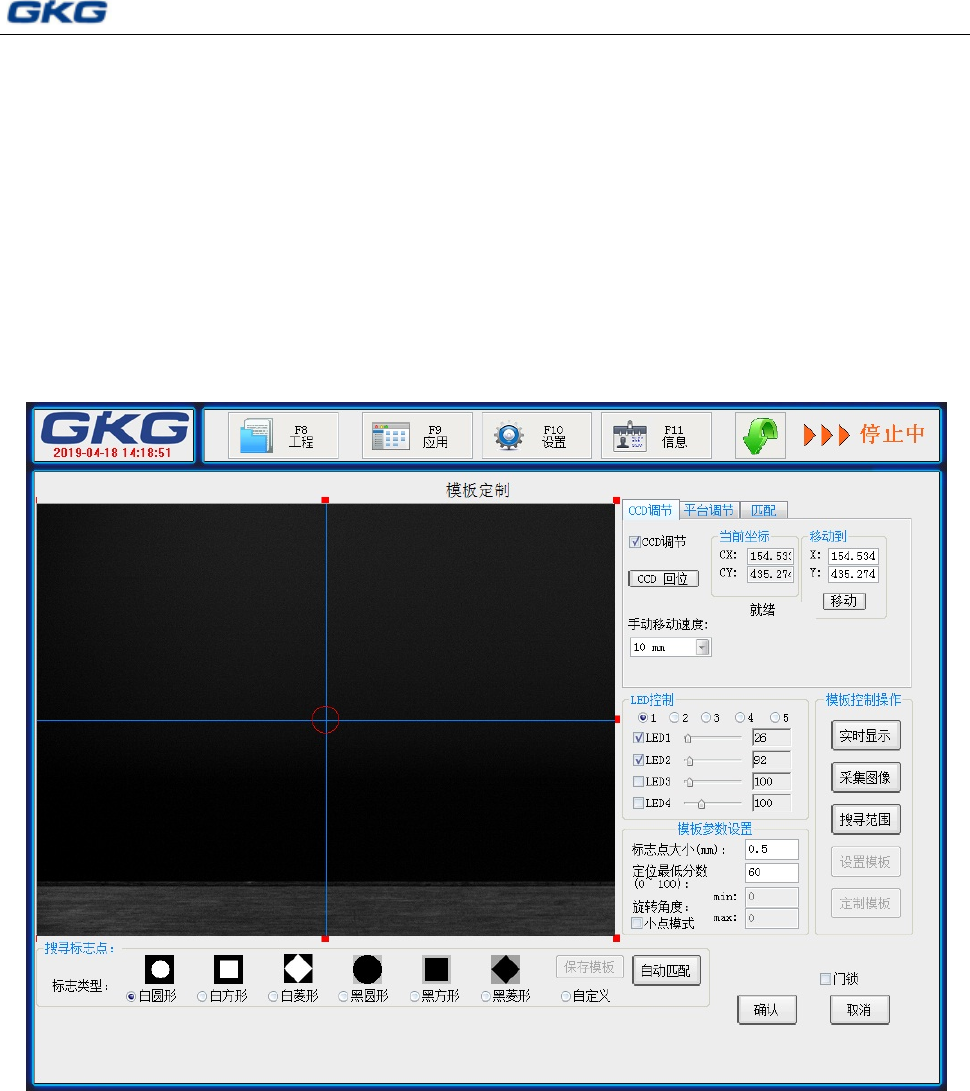
Task: Click the 确认 confirm button
Action: 767,1010
